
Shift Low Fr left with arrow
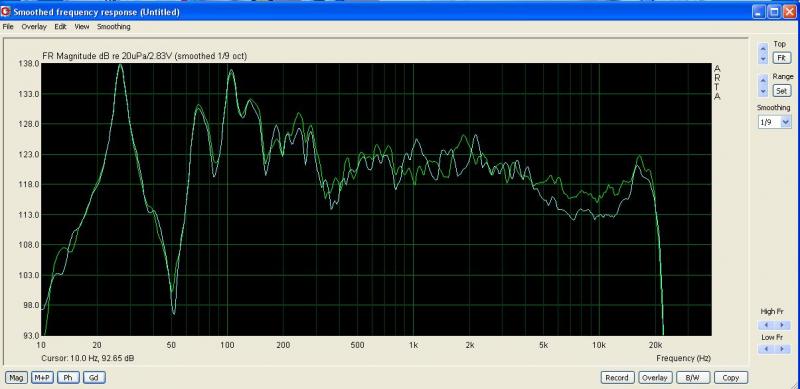(x=766, y=349)
